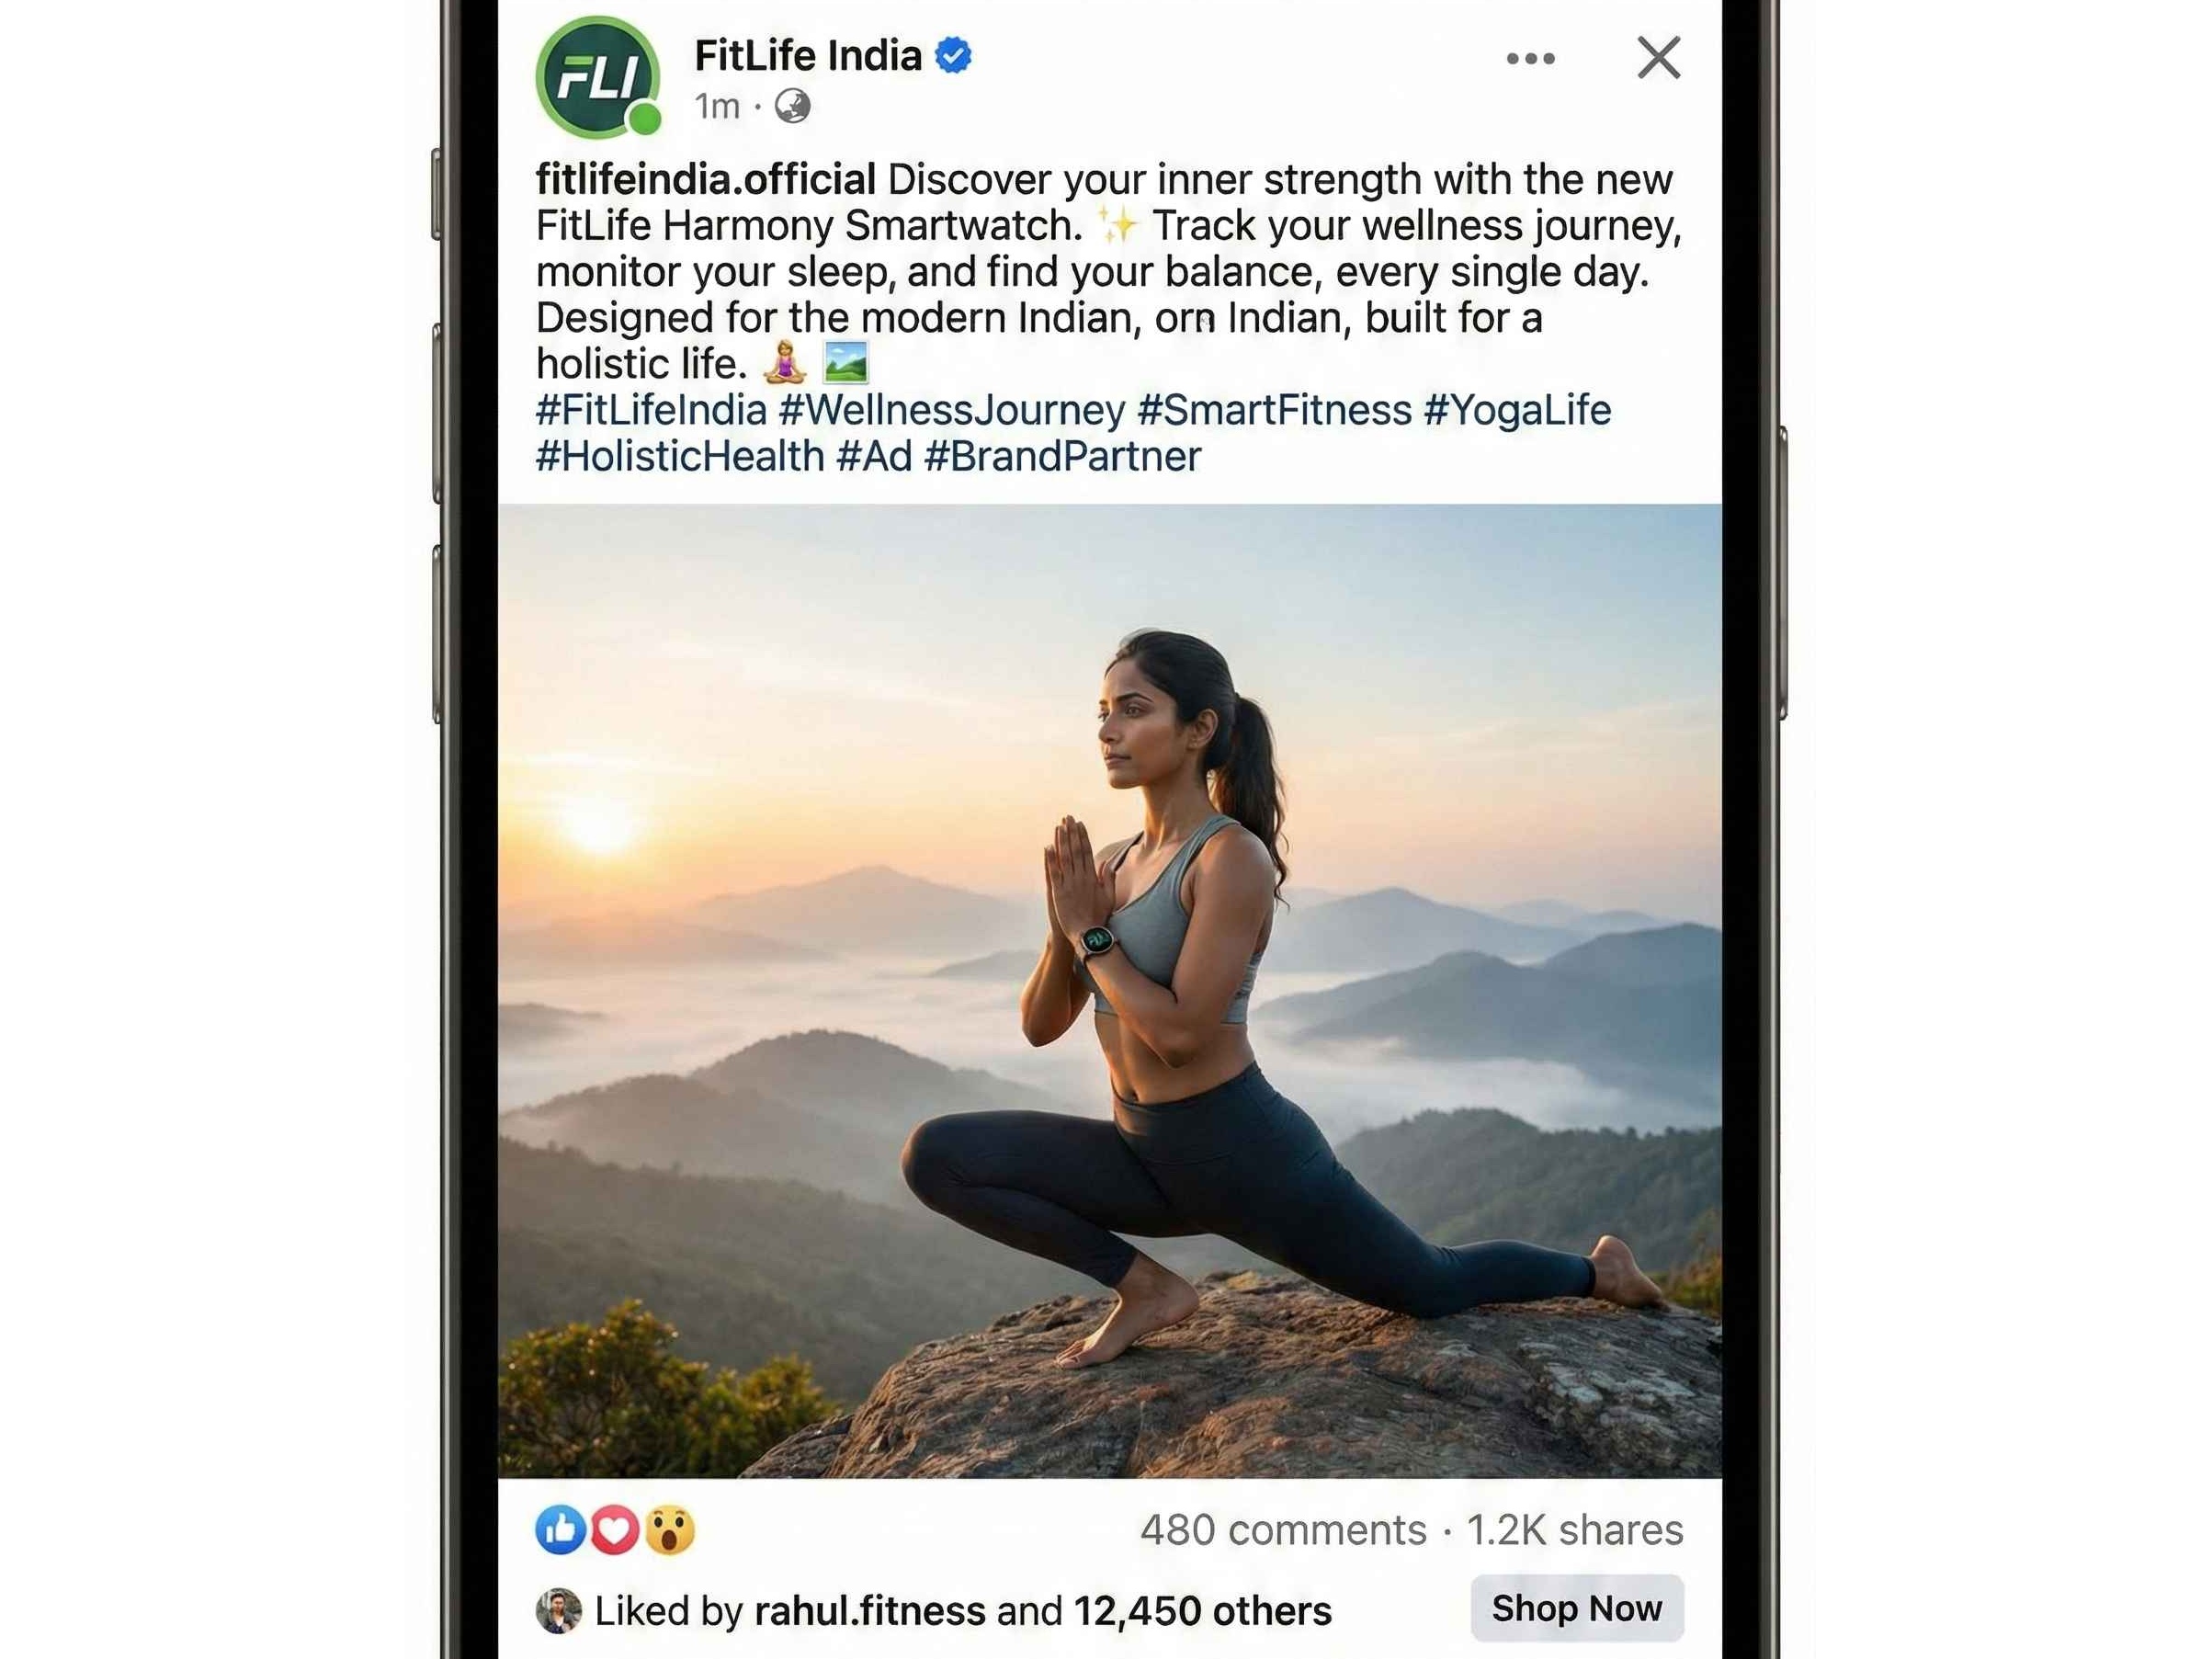Click the green online status dot
The image size is (2212, 1659).
[x=645, y=119]
